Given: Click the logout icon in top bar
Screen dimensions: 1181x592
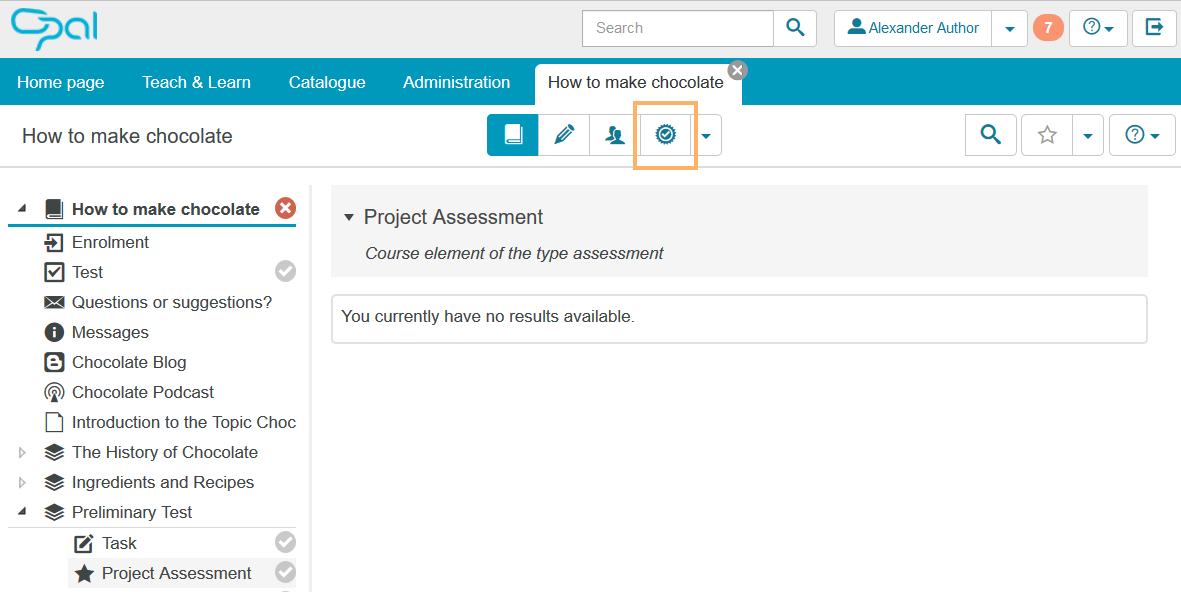Looking at the screenshot, I should point(1154,28).
